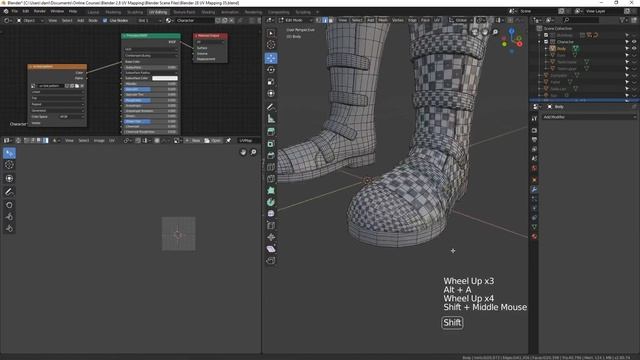Click the zoom magnifier in 3D viewport
Image resolution: width=640 pixels, height=360 pixels.
point(495,32)
